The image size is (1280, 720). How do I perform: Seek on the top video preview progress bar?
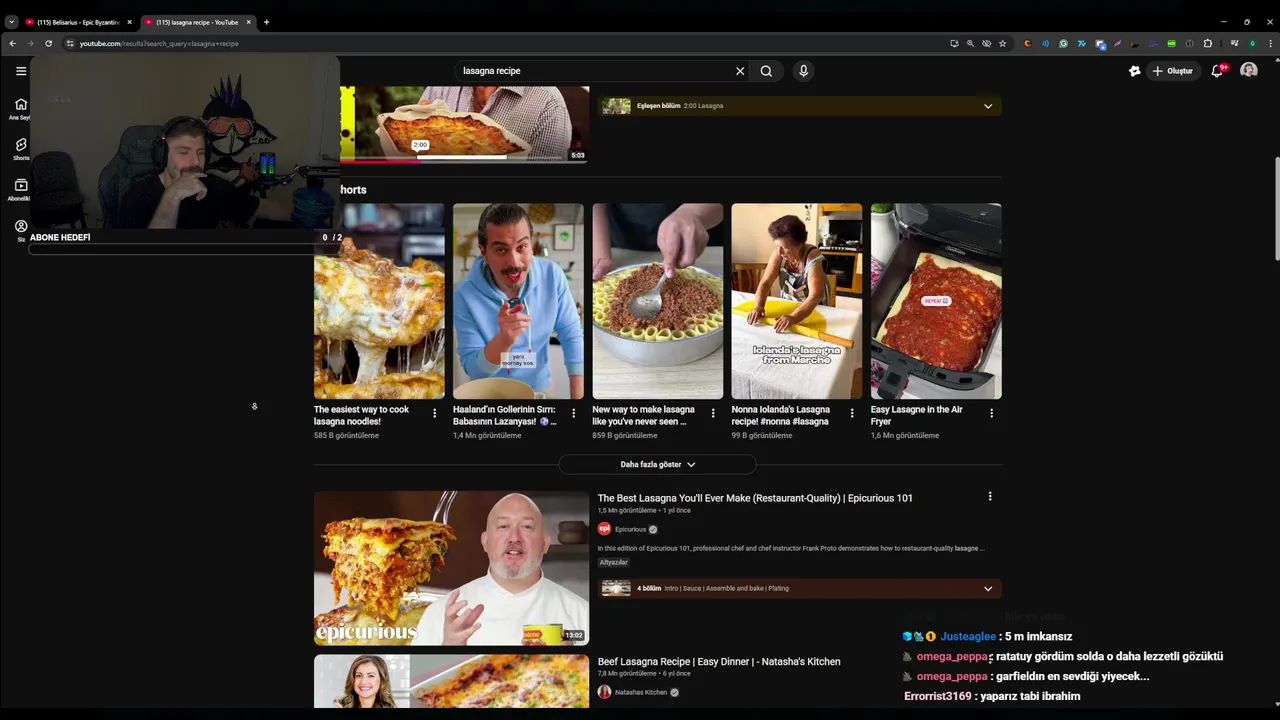tap(463, 158)
